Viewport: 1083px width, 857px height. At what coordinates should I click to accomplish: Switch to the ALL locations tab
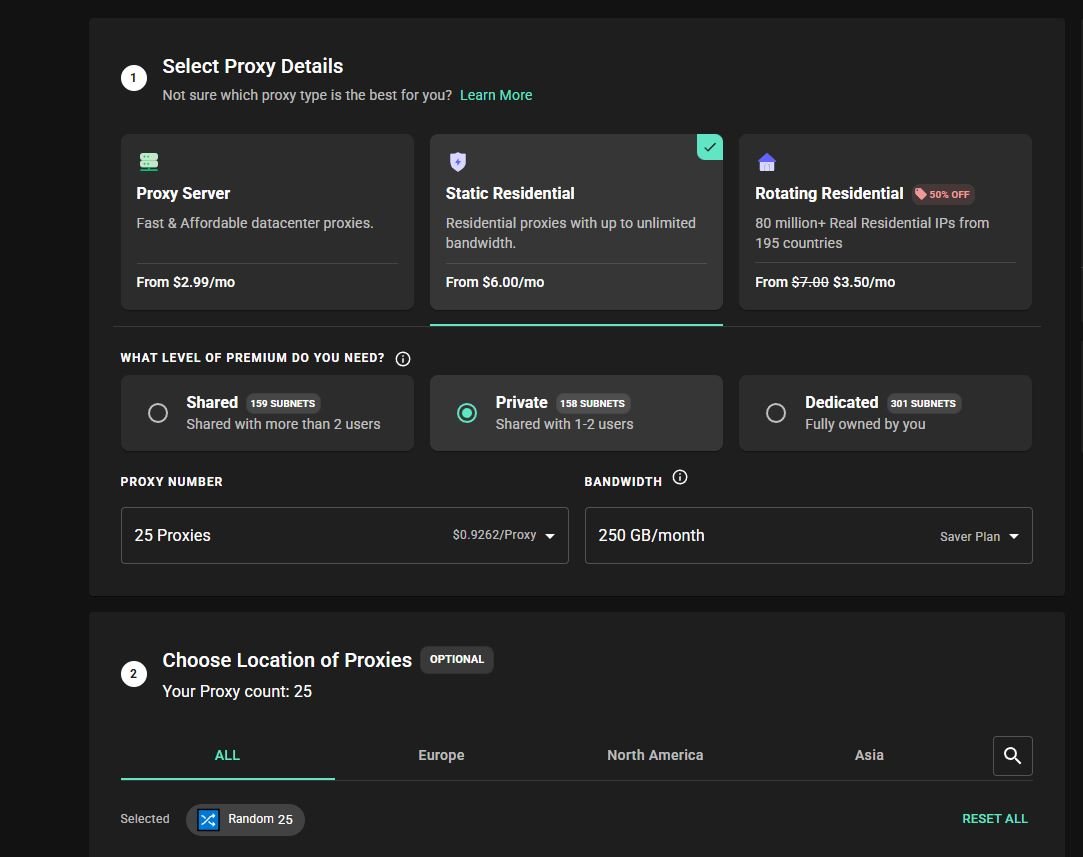227,755
